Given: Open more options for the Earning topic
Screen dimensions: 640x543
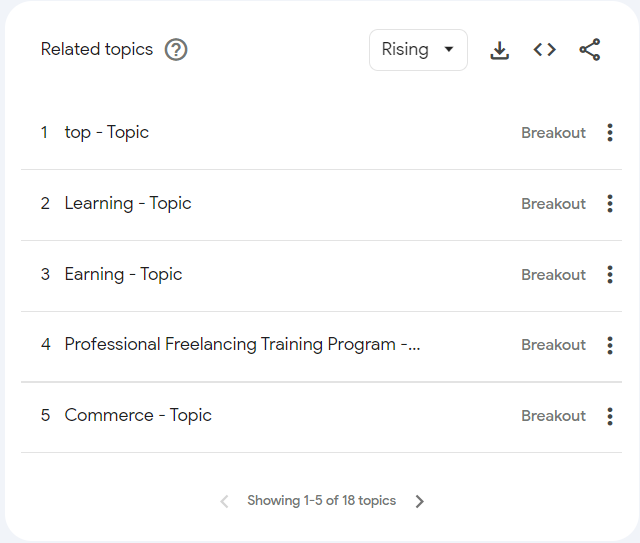Looking at the screenshot, I should tap(610, 275).
